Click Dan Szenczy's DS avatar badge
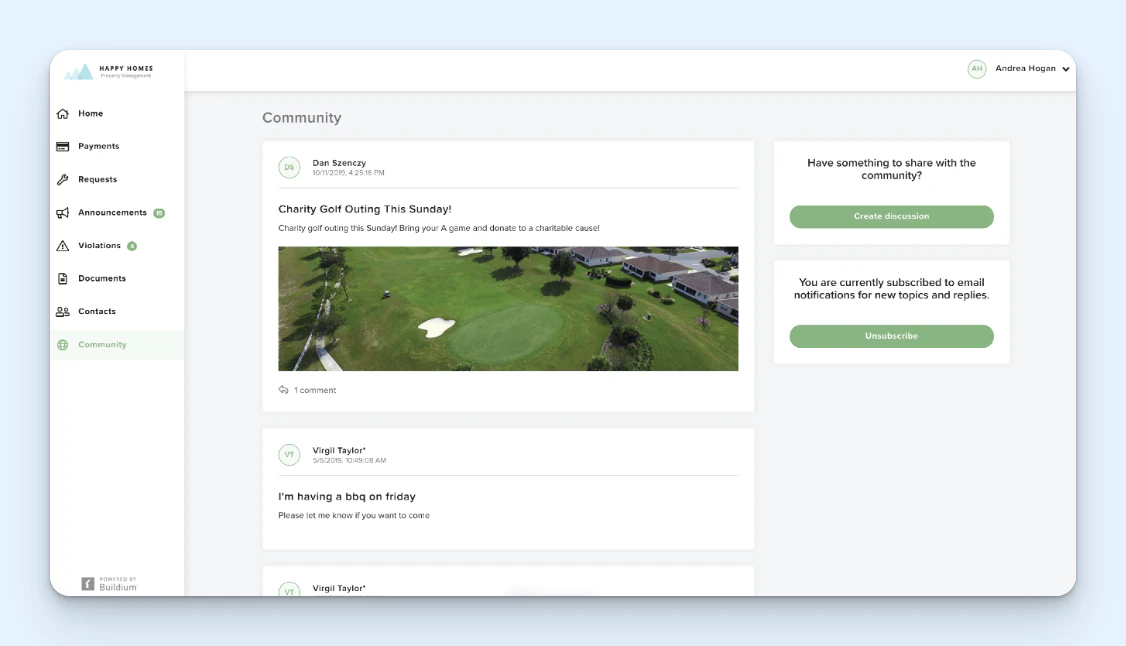 pos(289,167)
